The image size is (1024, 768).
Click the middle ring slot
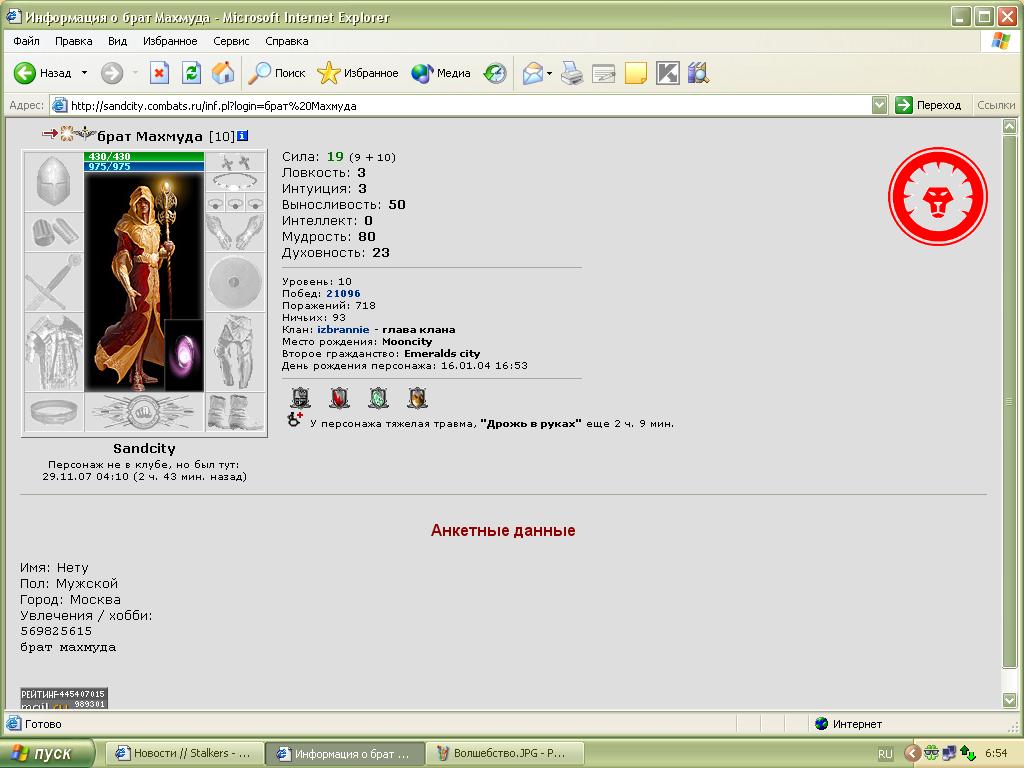point(235,202)
